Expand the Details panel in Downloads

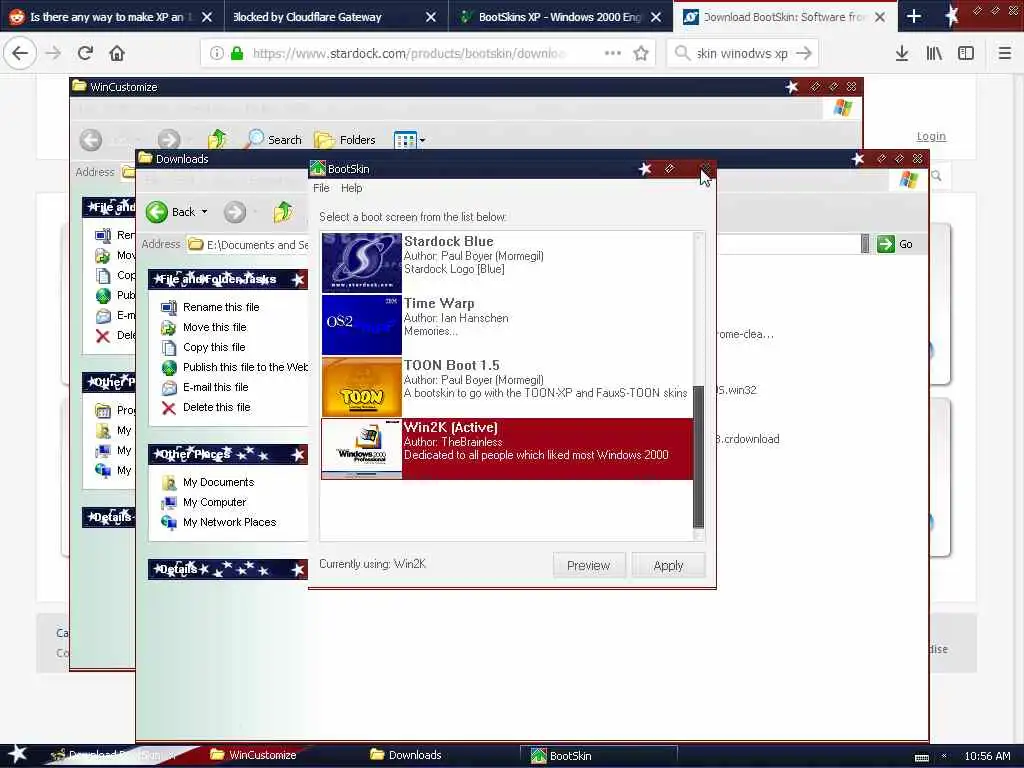coord(298,570)
